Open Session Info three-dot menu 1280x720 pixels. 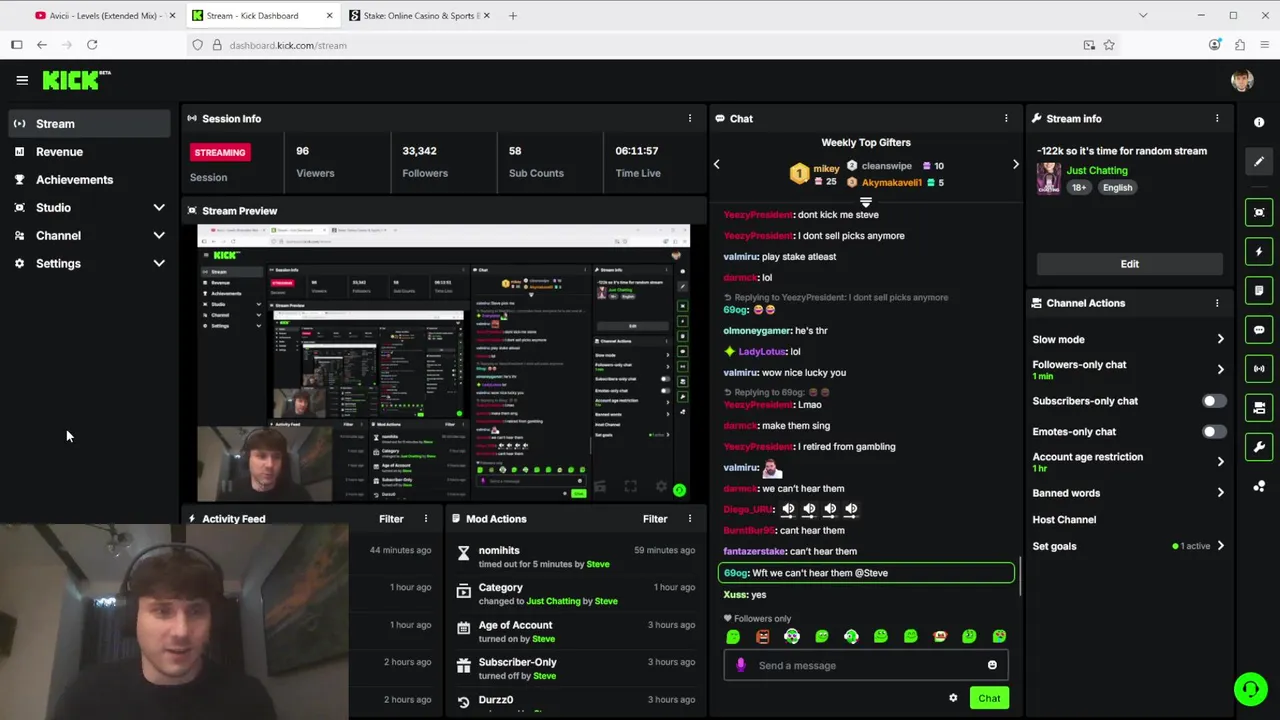tap(689, 118)
